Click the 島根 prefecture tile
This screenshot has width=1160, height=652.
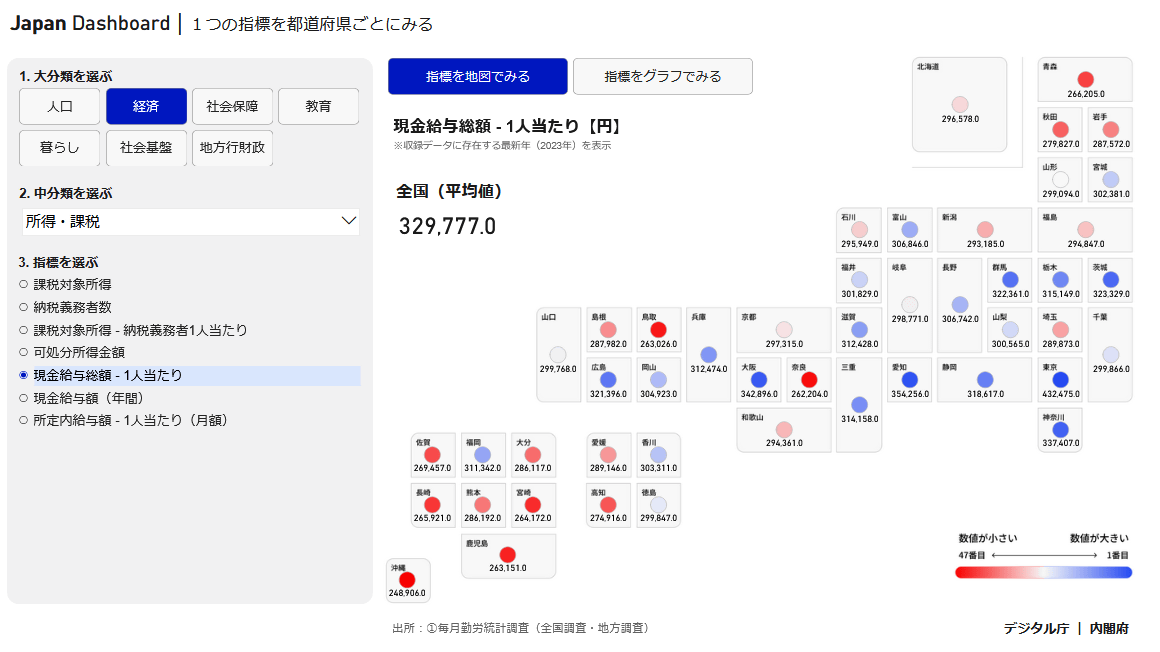click(x=607, y=330)
